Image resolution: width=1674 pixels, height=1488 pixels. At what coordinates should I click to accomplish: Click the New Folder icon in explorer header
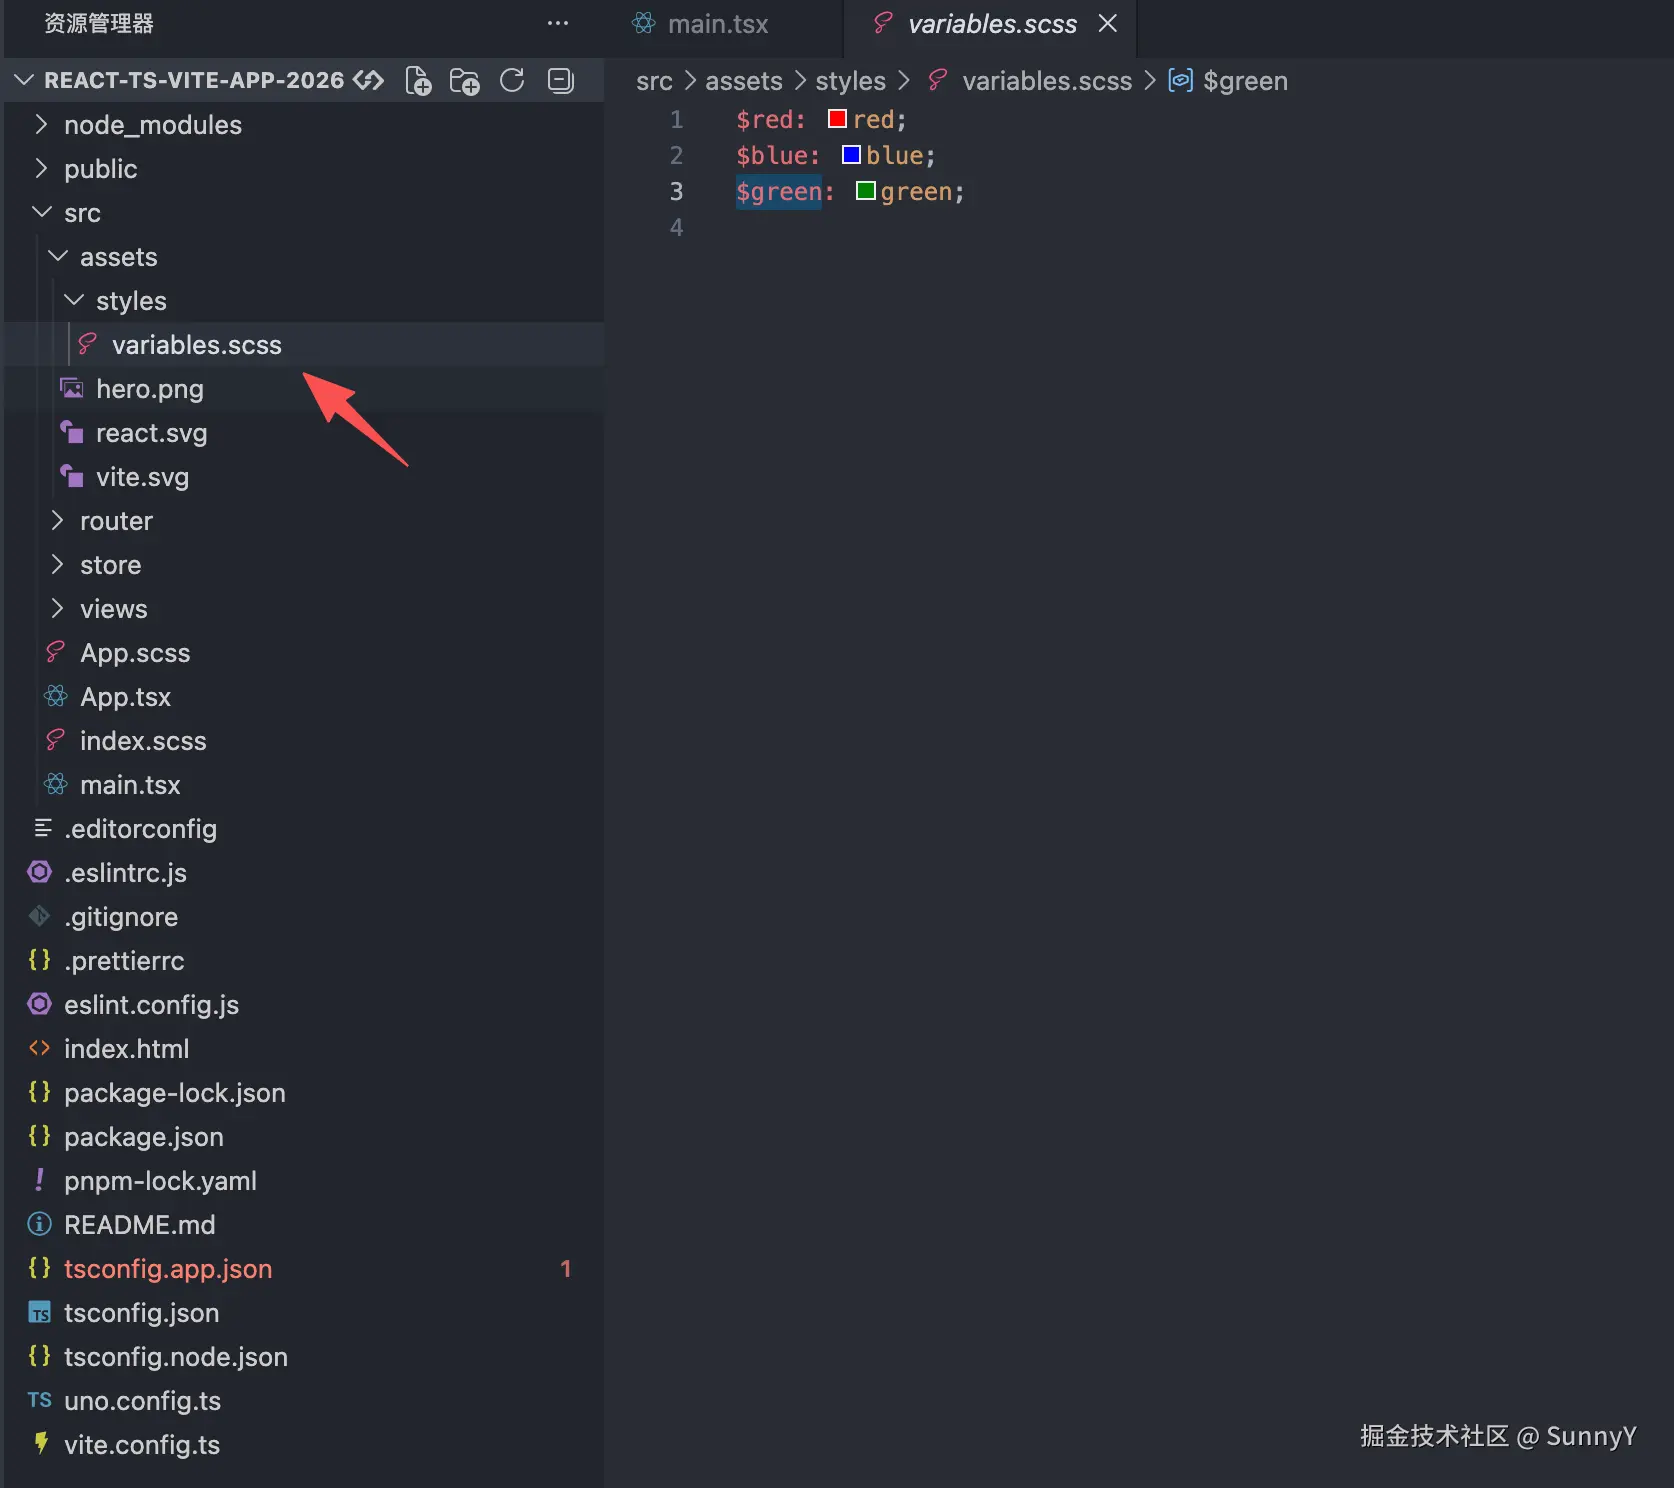pyautogui.click(x=465, y=81)
